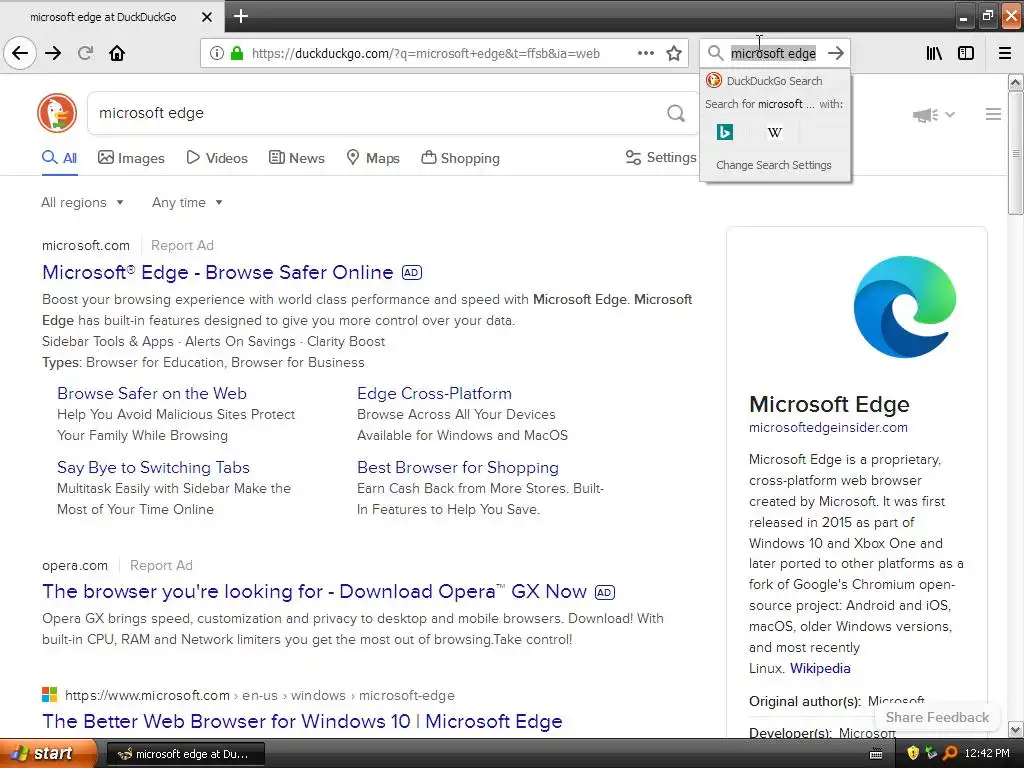Click the tray network connection icon
1024x768 pixels.
pos(931,753)
